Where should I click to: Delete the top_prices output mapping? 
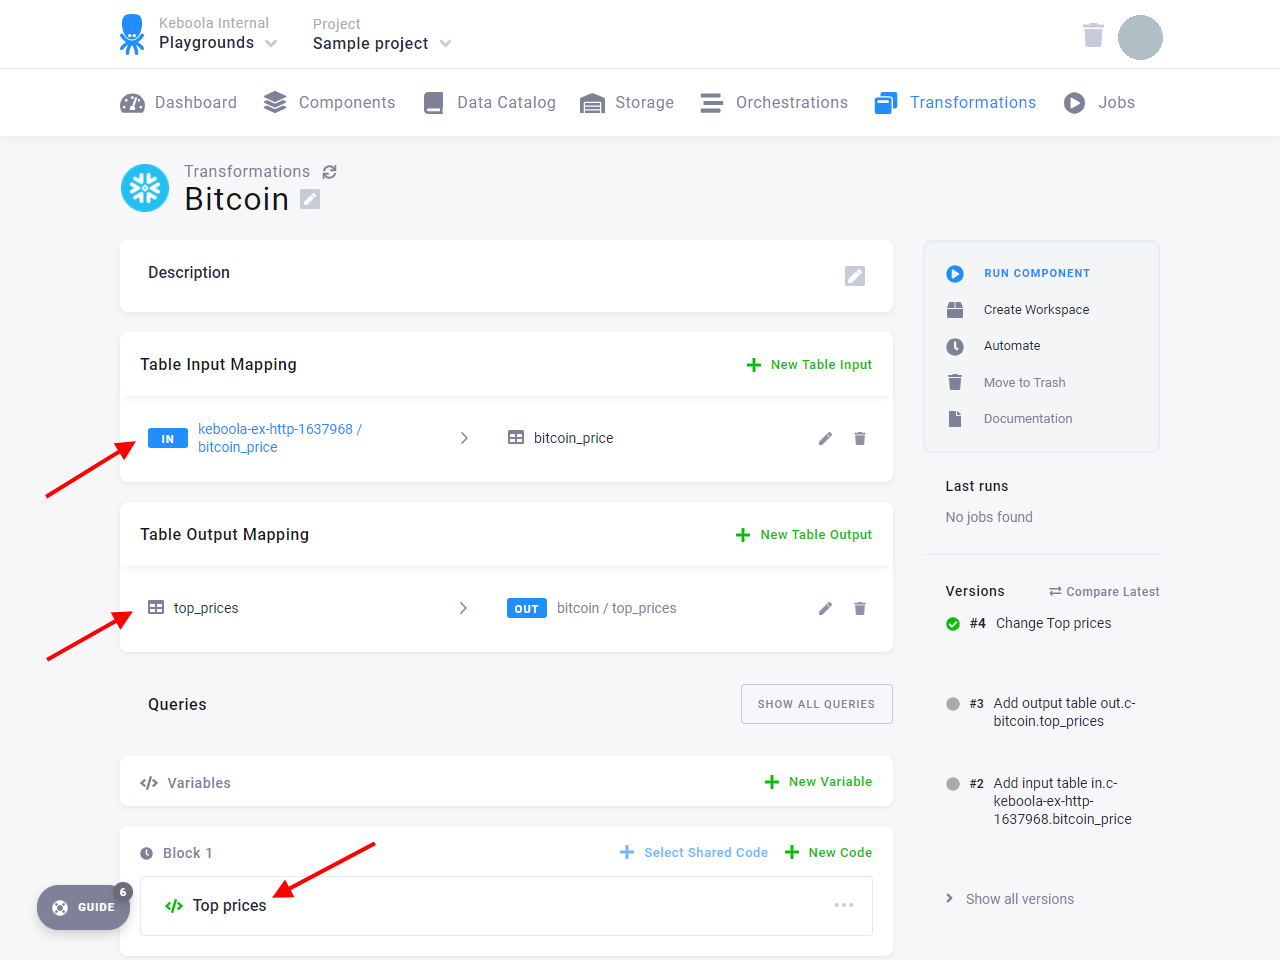(860, 608)
